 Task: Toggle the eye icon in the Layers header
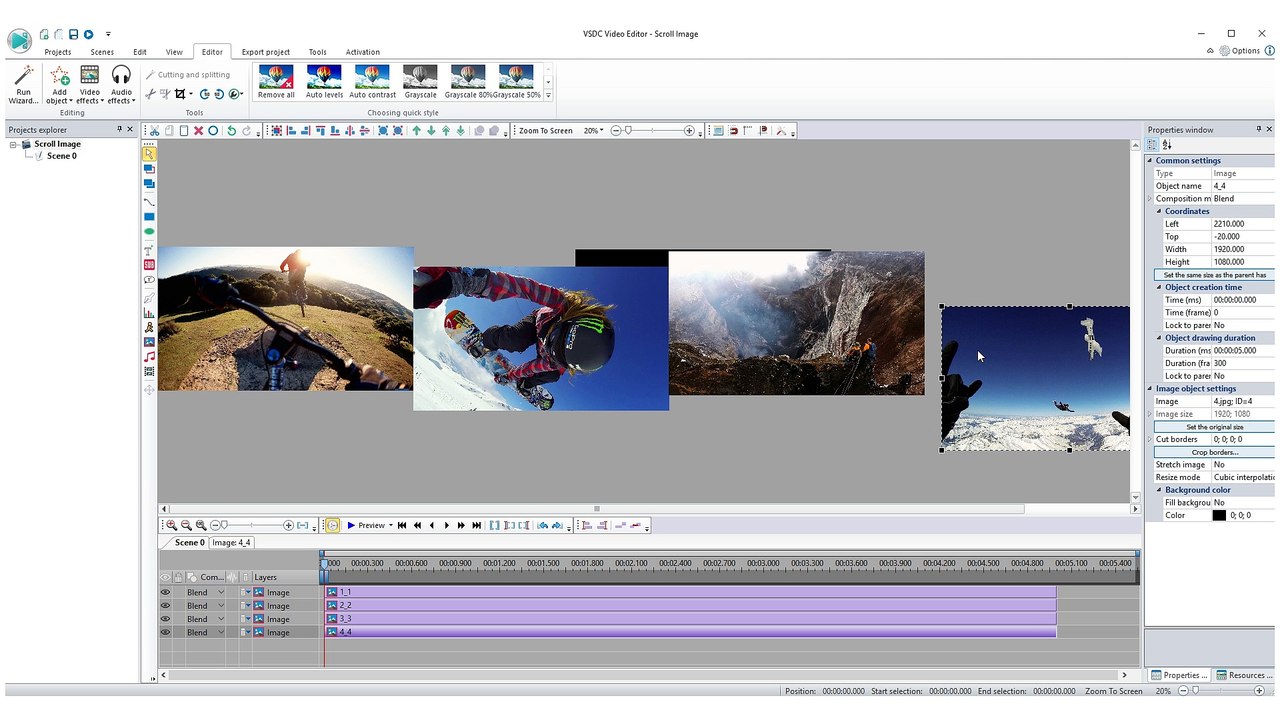(x=166, y=577)
